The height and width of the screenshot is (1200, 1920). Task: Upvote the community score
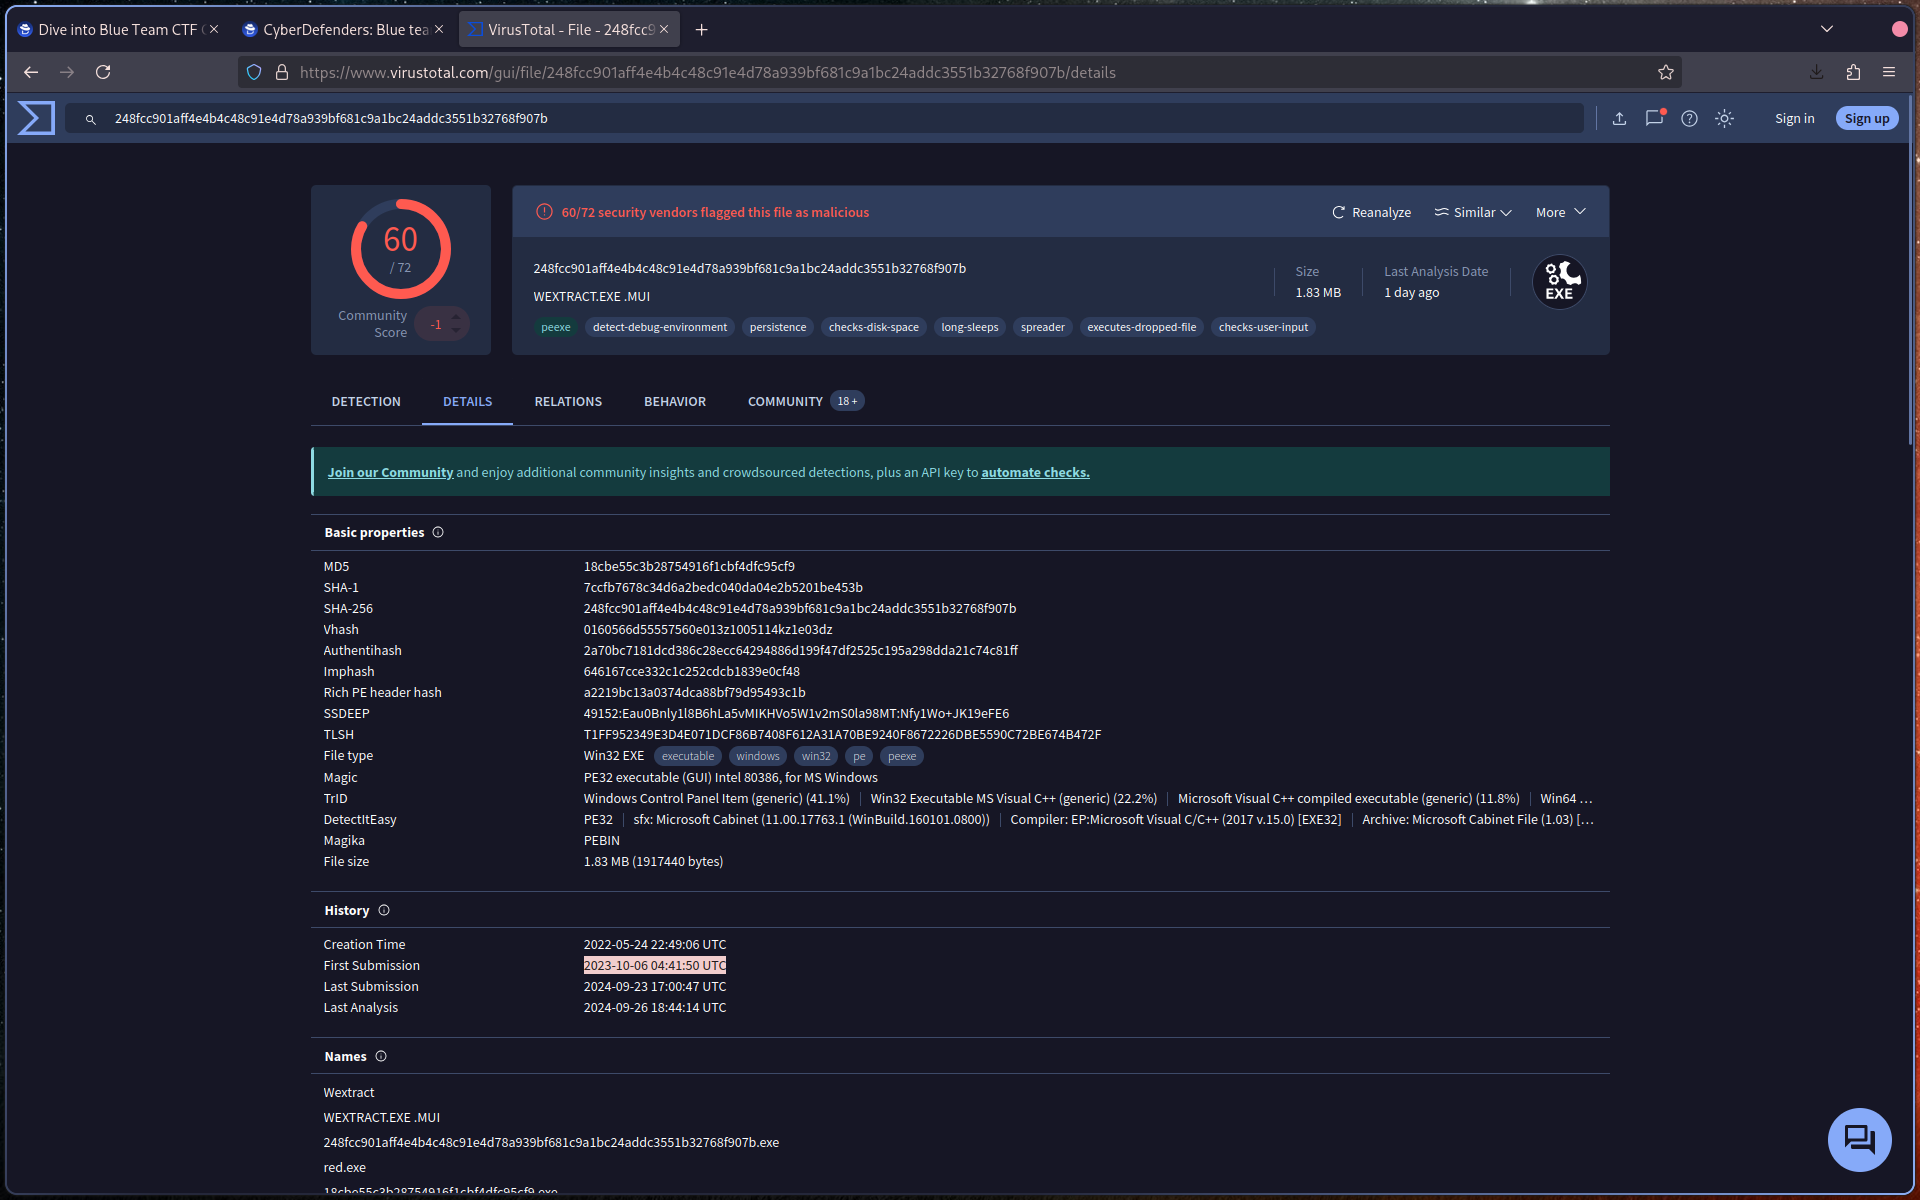click(x=456, y=317)
